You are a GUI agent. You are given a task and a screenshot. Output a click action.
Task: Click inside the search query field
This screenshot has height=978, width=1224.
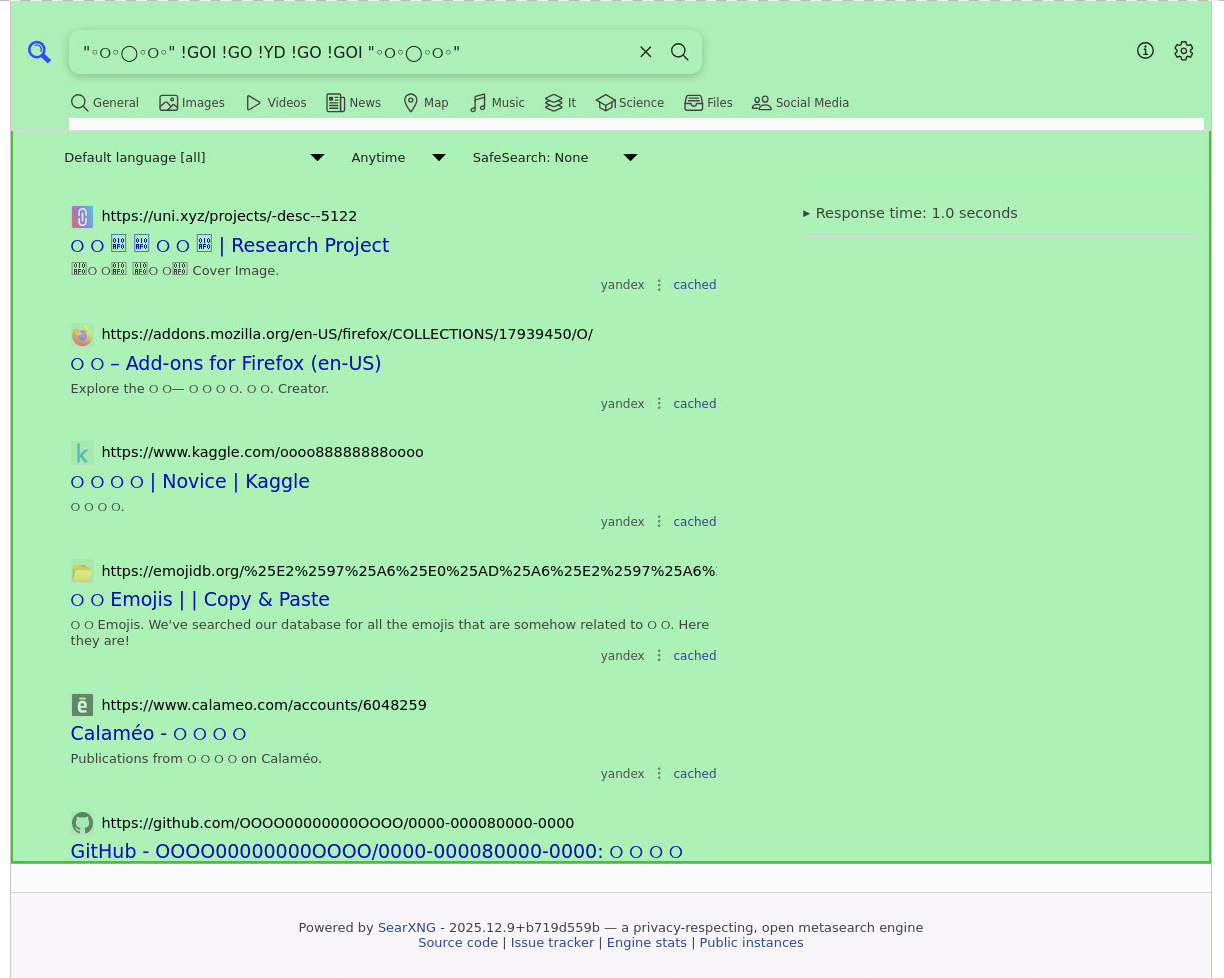[350, 52]
